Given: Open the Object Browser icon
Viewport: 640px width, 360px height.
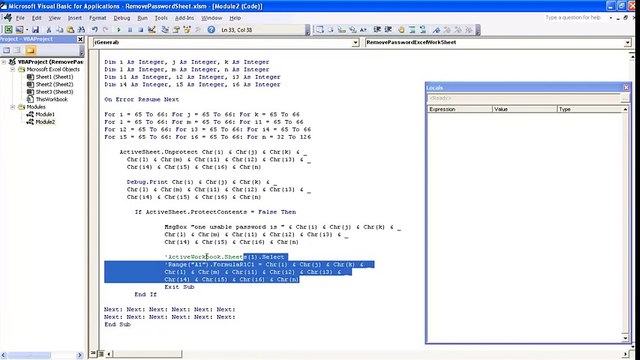Looking at the screenshot, I should click(x=187, y=29).
